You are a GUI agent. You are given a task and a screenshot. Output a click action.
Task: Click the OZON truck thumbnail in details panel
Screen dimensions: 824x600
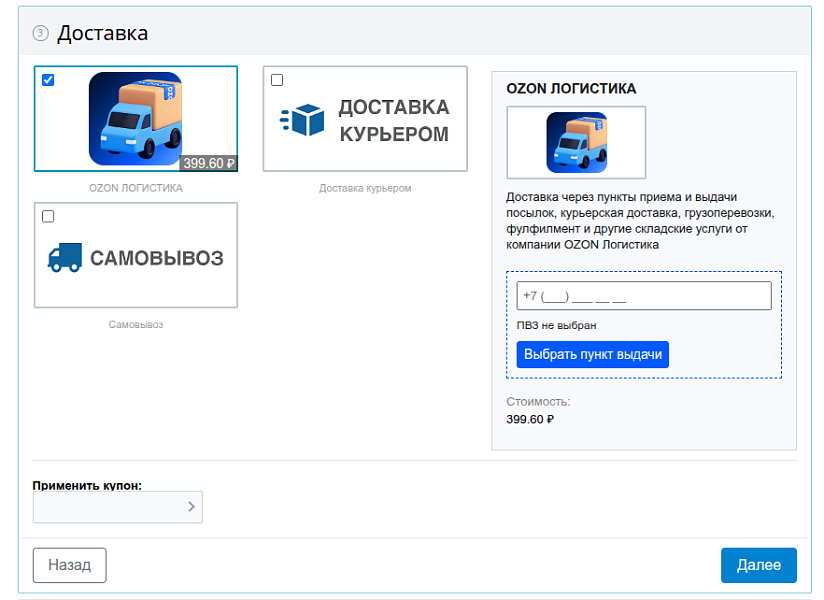pos(576,142)
